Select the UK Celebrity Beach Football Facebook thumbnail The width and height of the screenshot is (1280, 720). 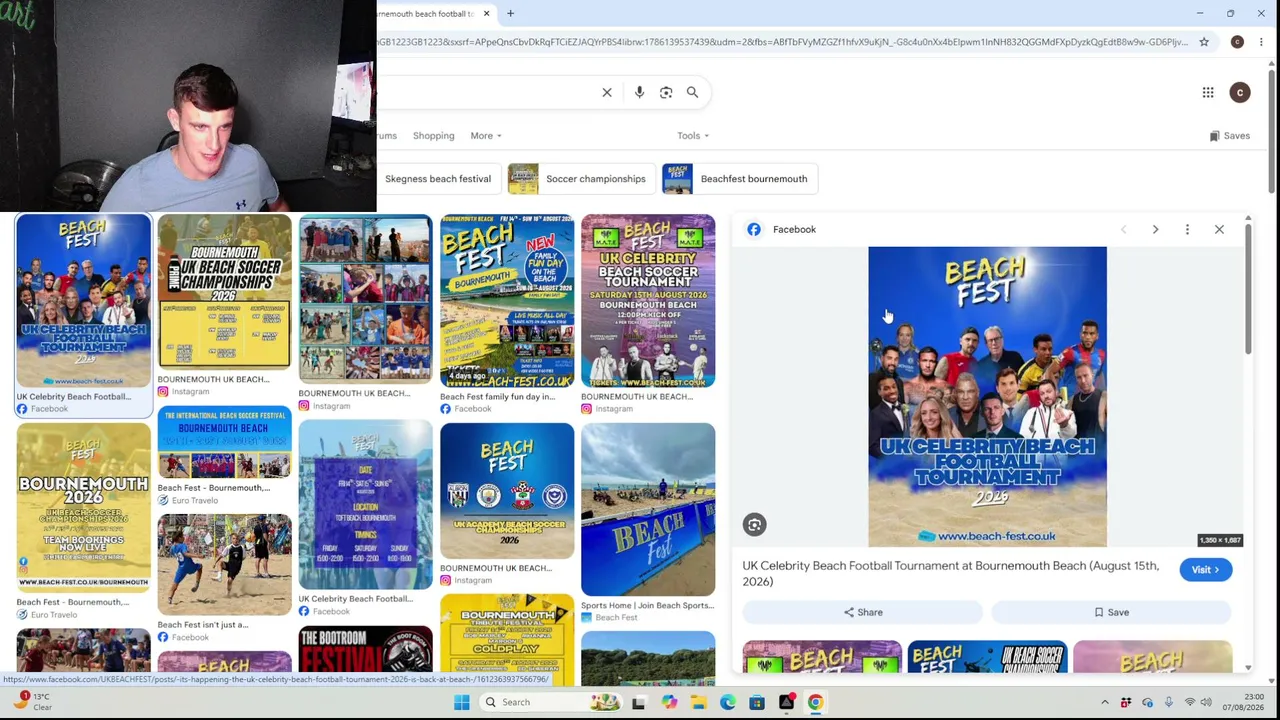point(83,301)
